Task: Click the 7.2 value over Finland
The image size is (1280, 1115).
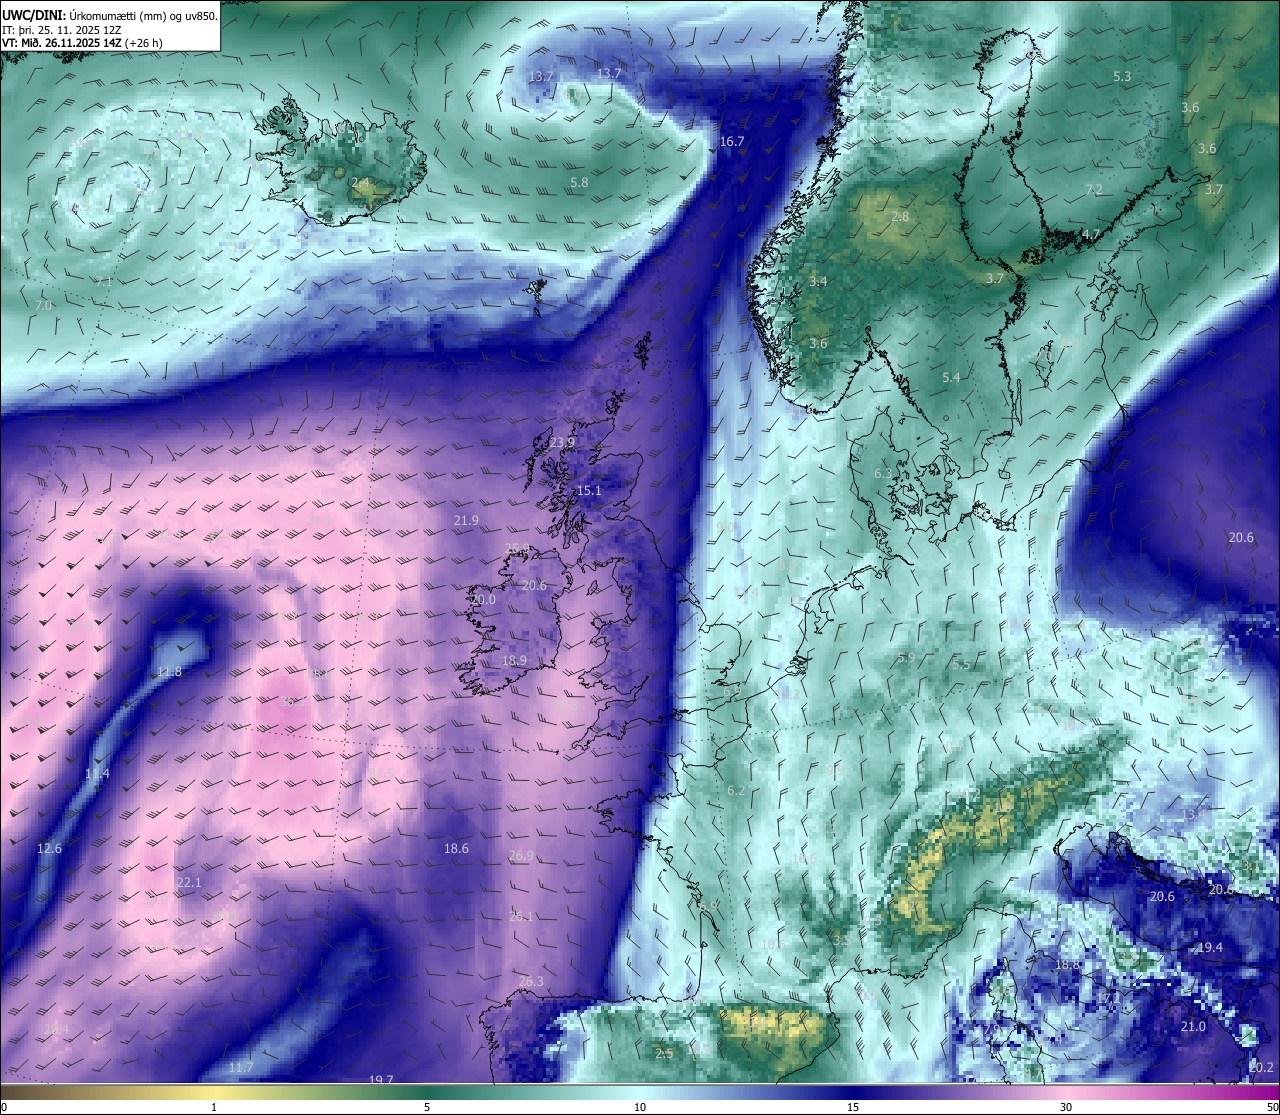Action: [x=1094, y=190]
